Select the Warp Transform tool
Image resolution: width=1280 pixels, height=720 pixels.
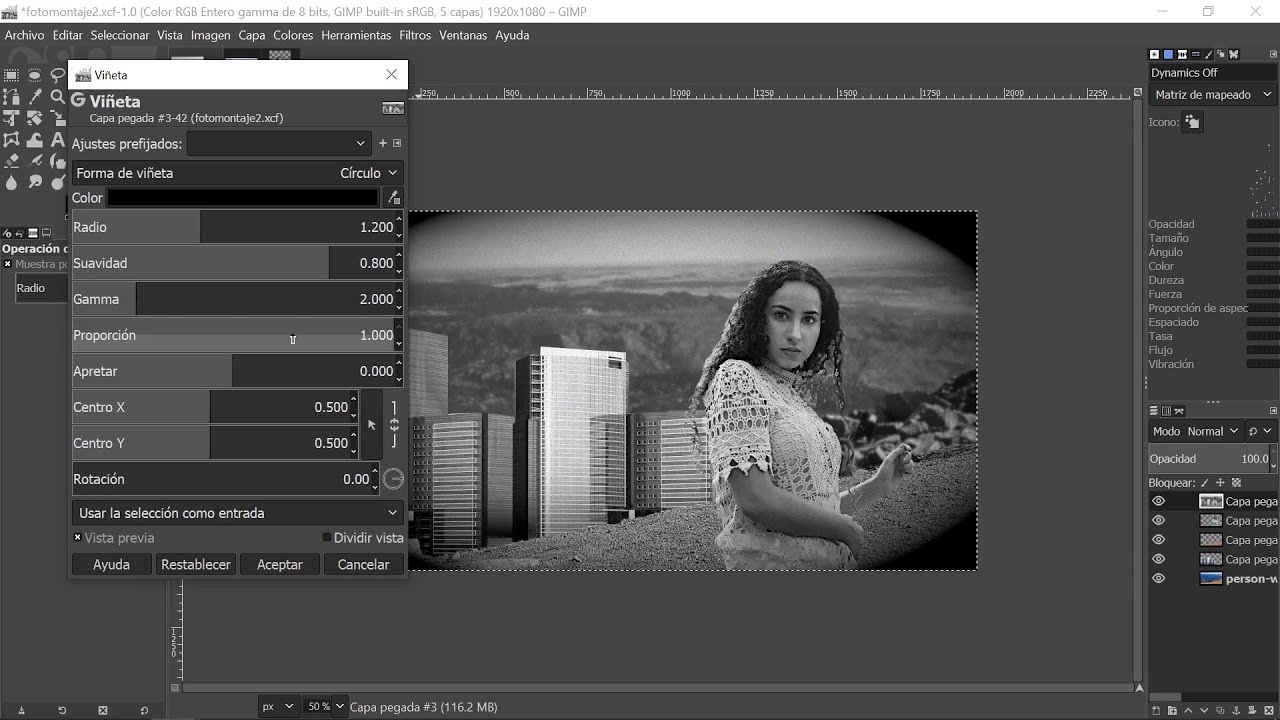point(35,140)
